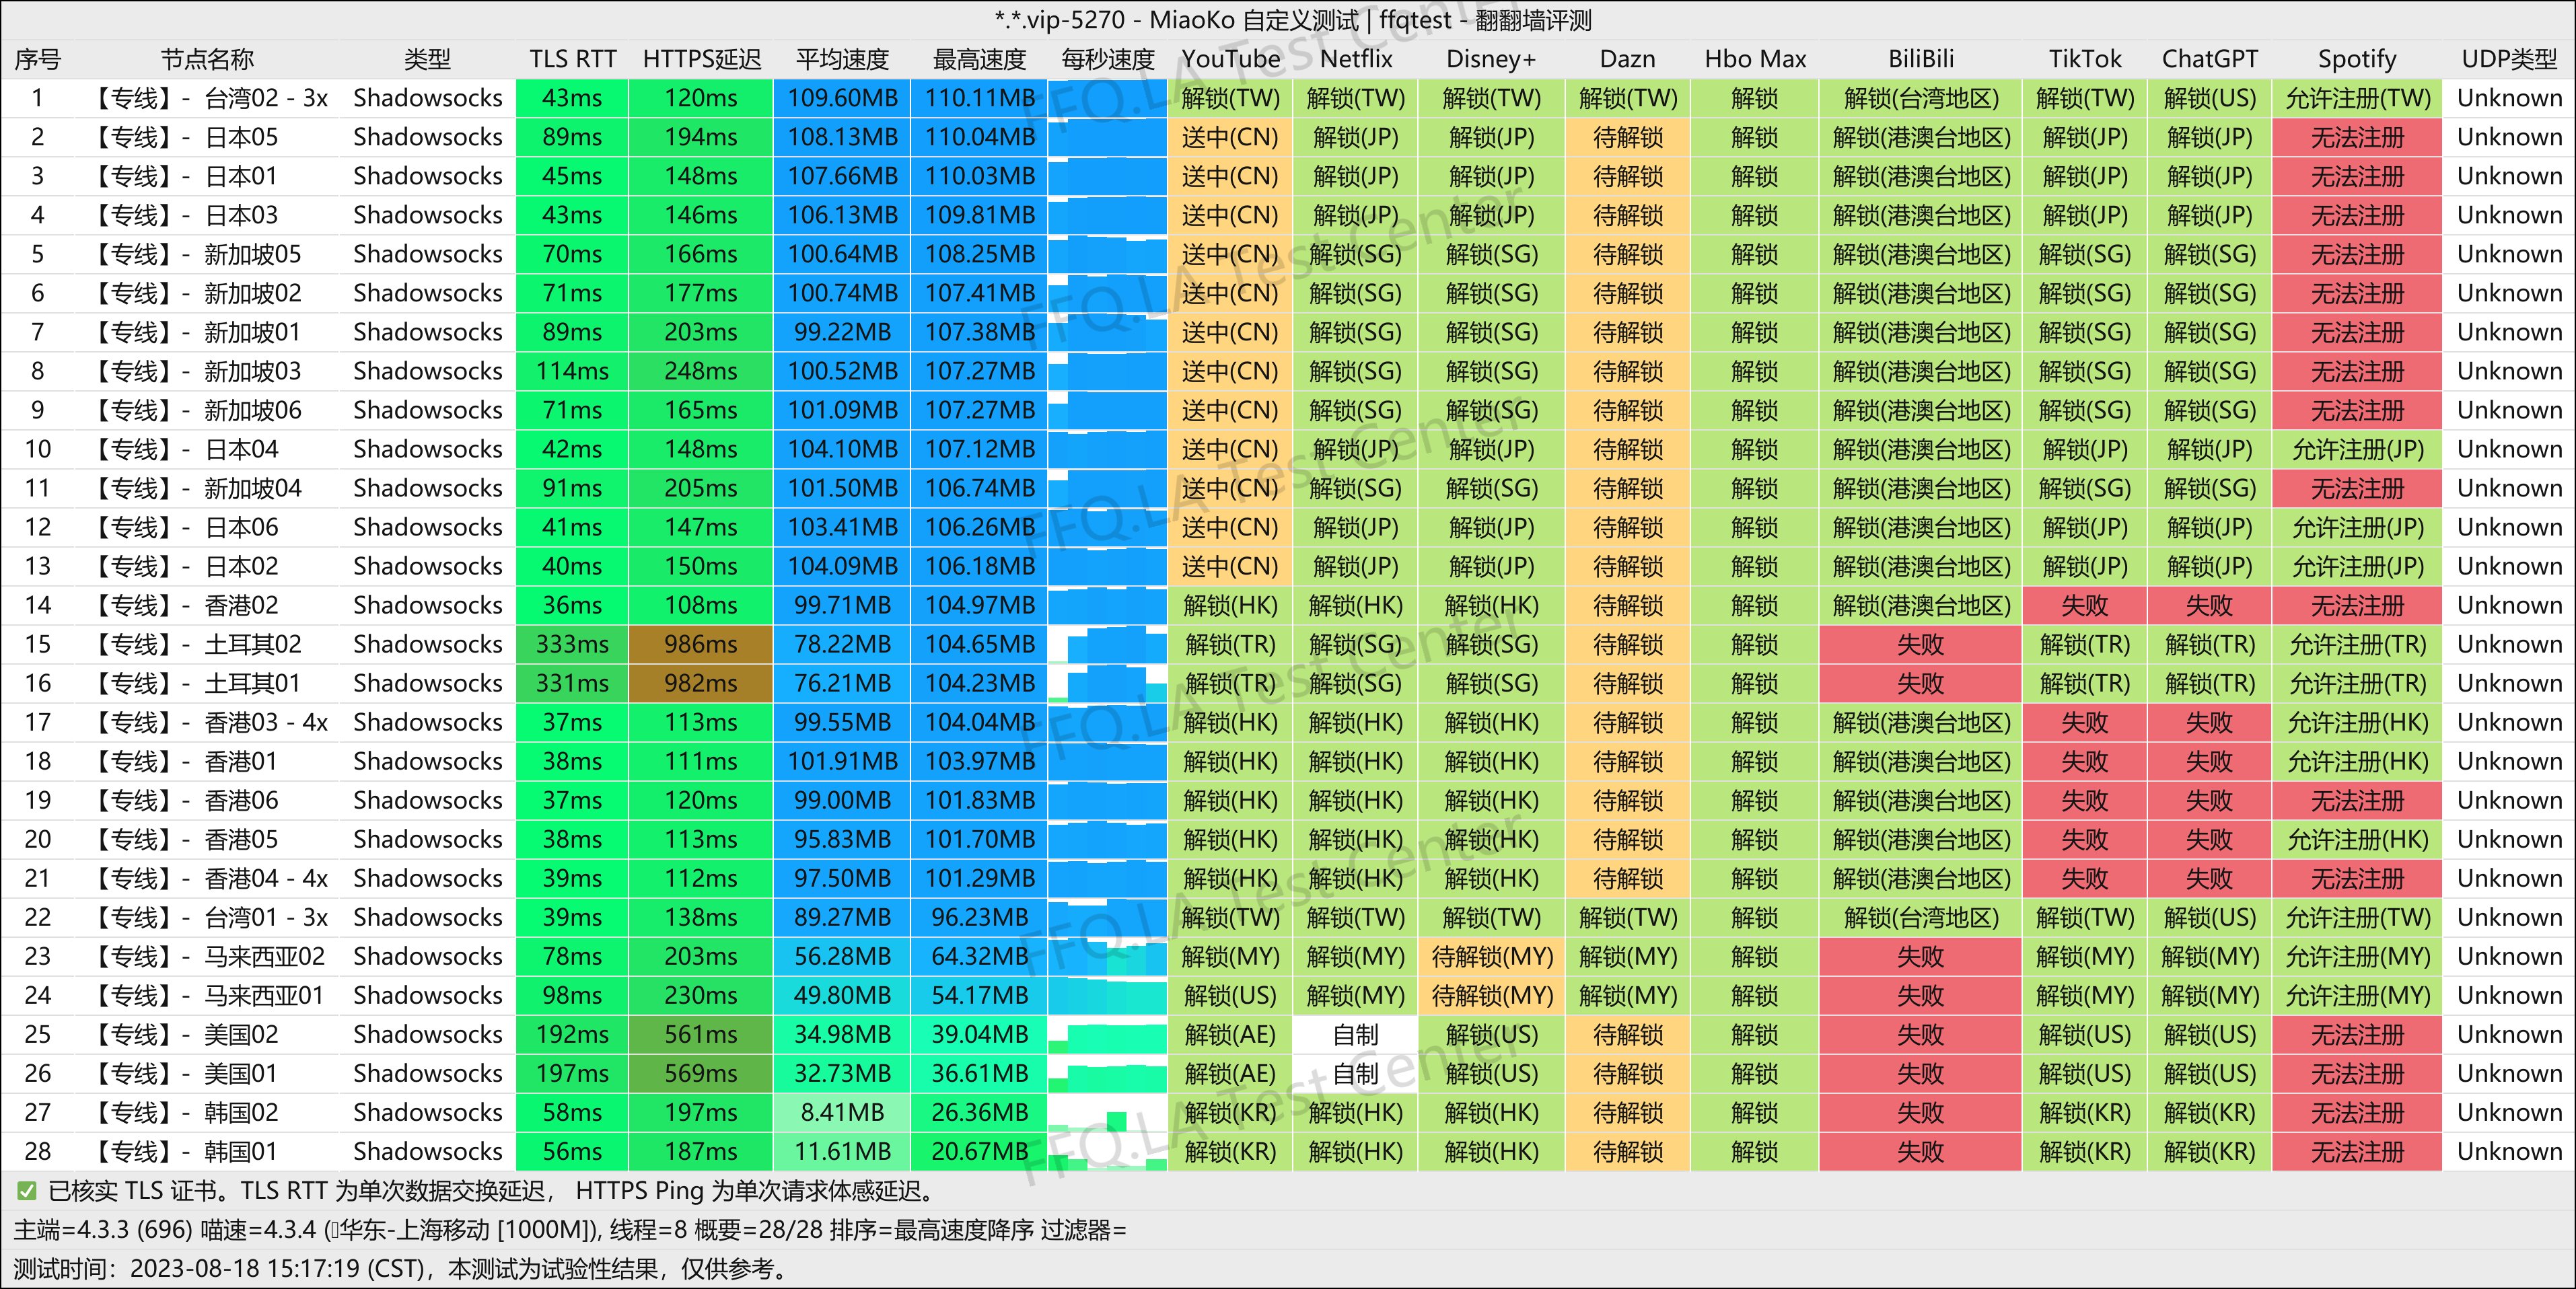Click the per-second speed graph for 美国02
The height and width of the screenshot is (1289, 2576).
(1107, 1034)
